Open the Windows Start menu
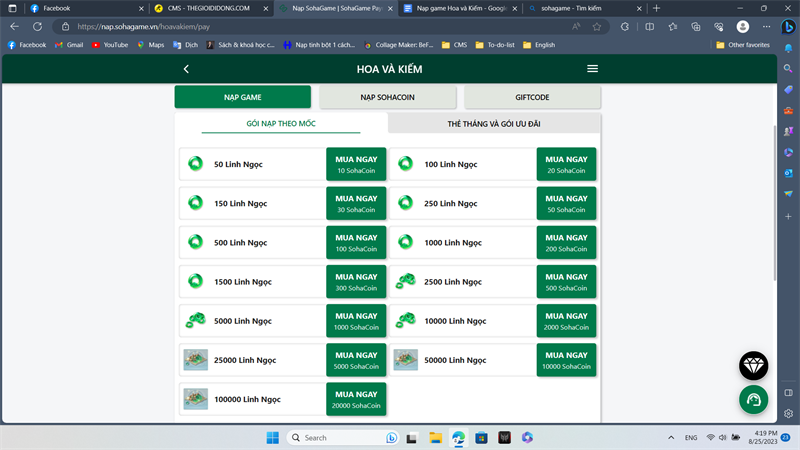800x450 pixels. 272,438
